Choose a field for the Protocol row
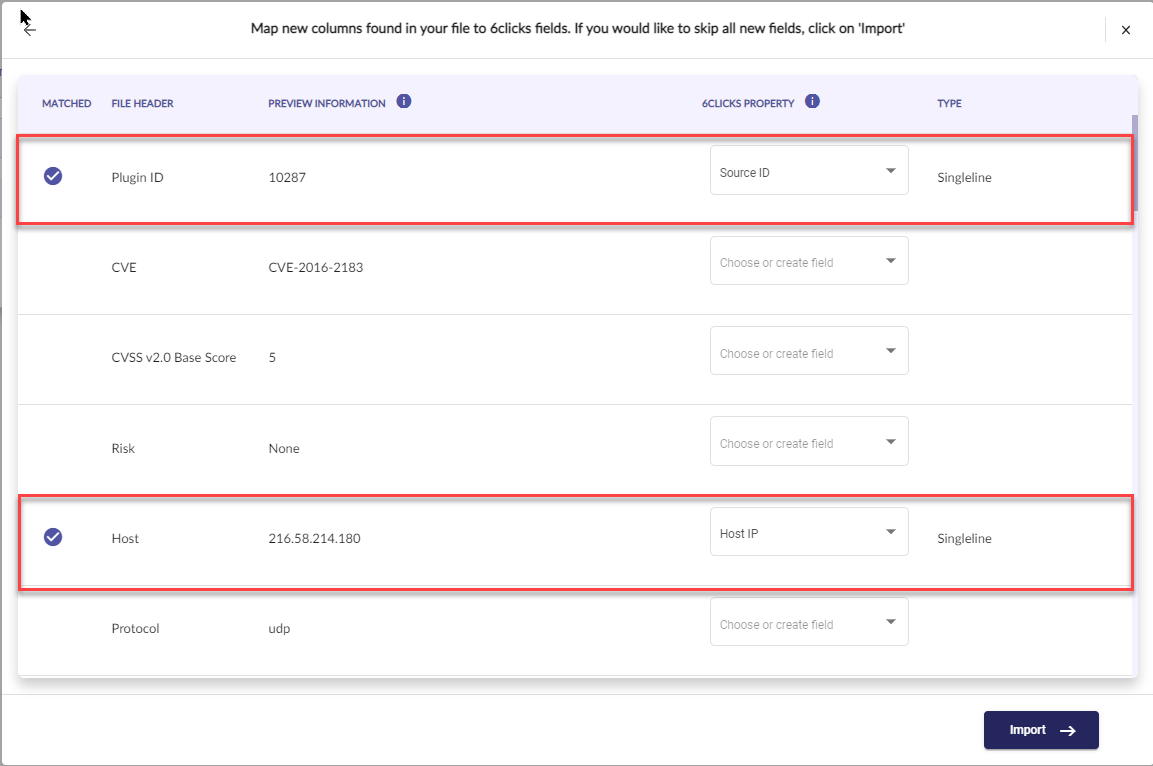This screenshot has width=1153, height=766. [809, 623]
